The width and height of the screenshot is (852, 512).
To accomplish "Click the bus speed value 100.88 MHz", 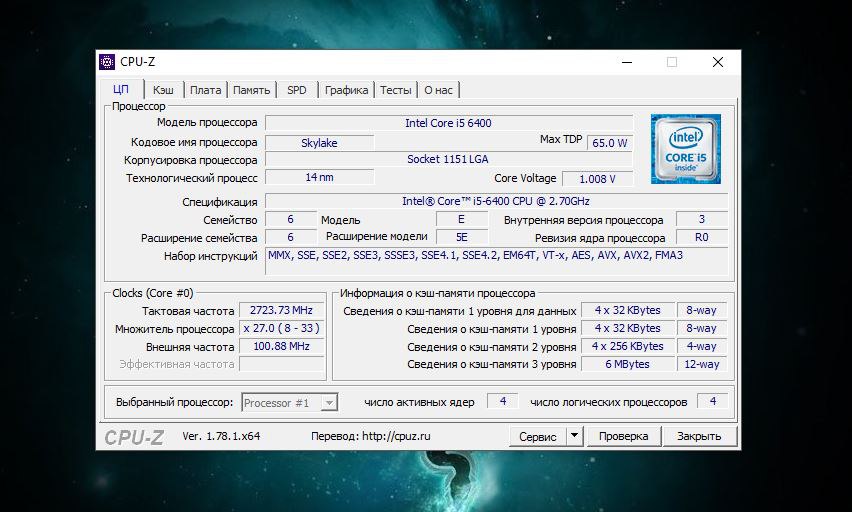I will click(281, 346).
